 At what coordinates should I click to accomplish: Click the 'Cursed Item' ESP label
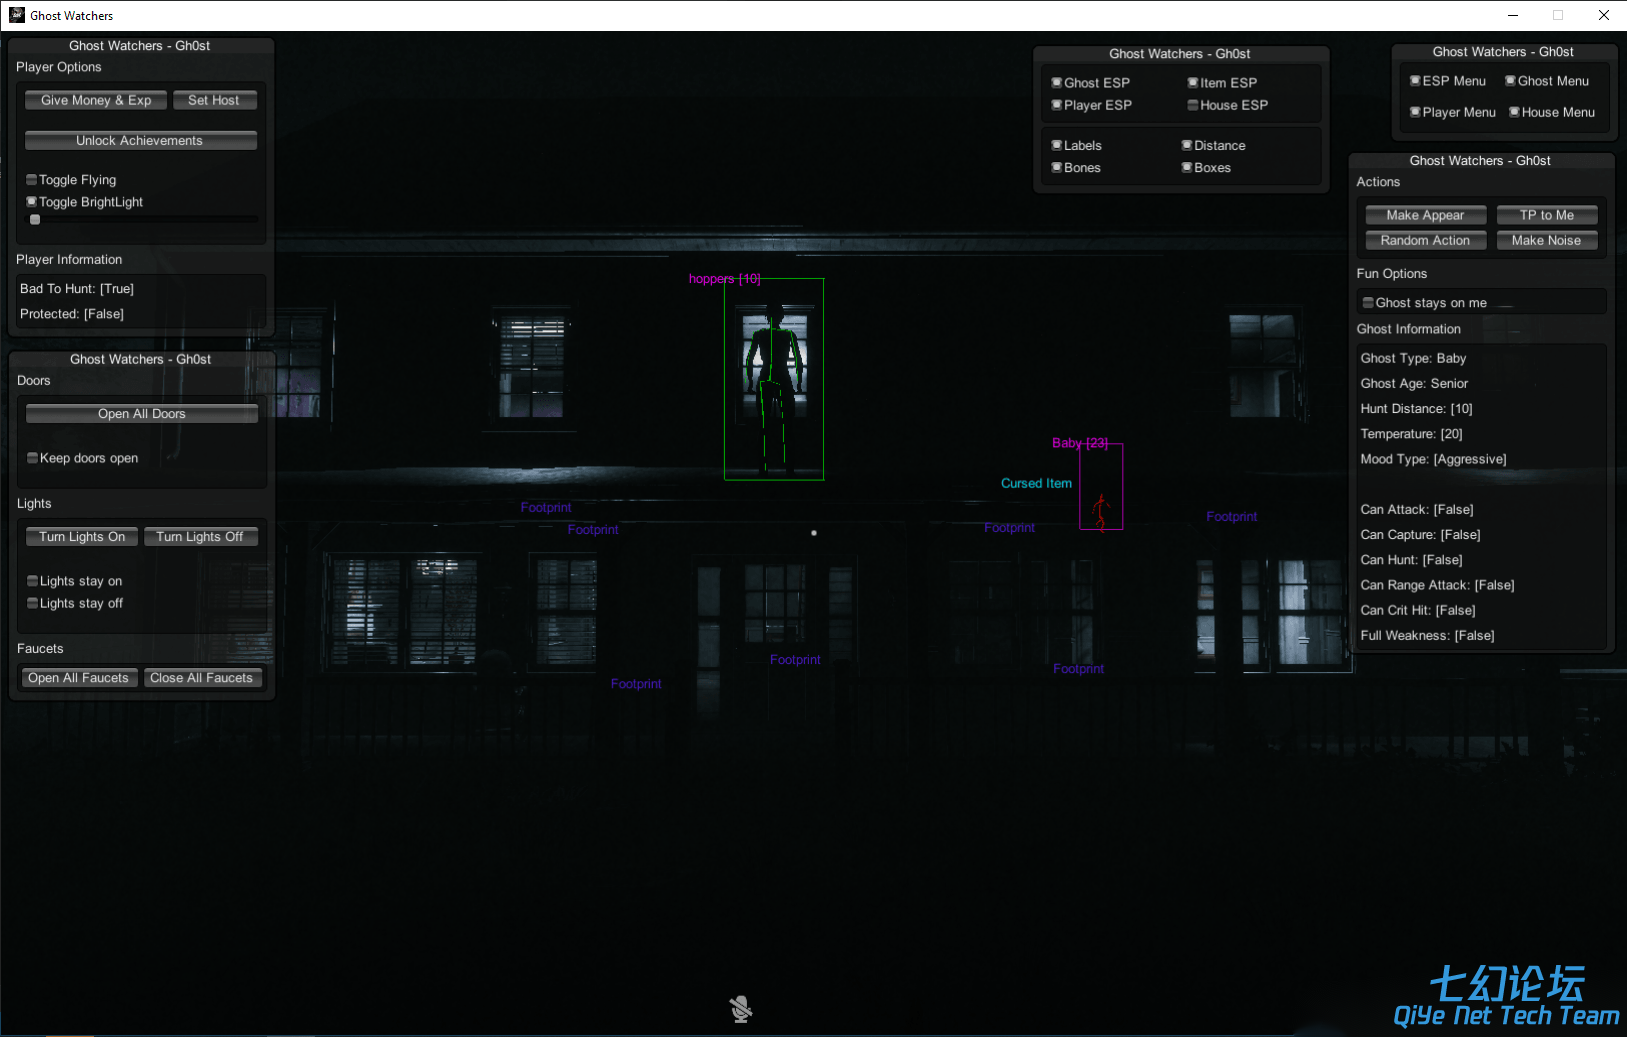(x=1036, y=483)
